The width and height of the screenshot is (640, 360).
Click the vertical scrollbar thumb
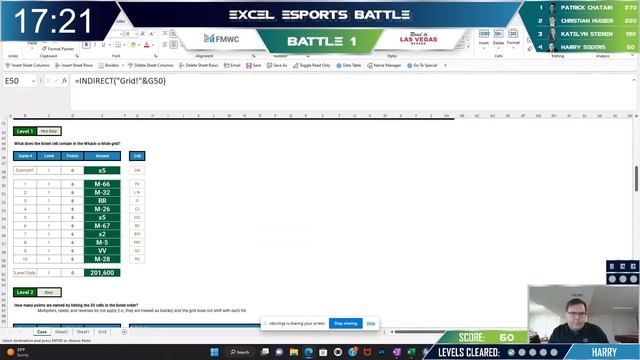click(636, 178)
